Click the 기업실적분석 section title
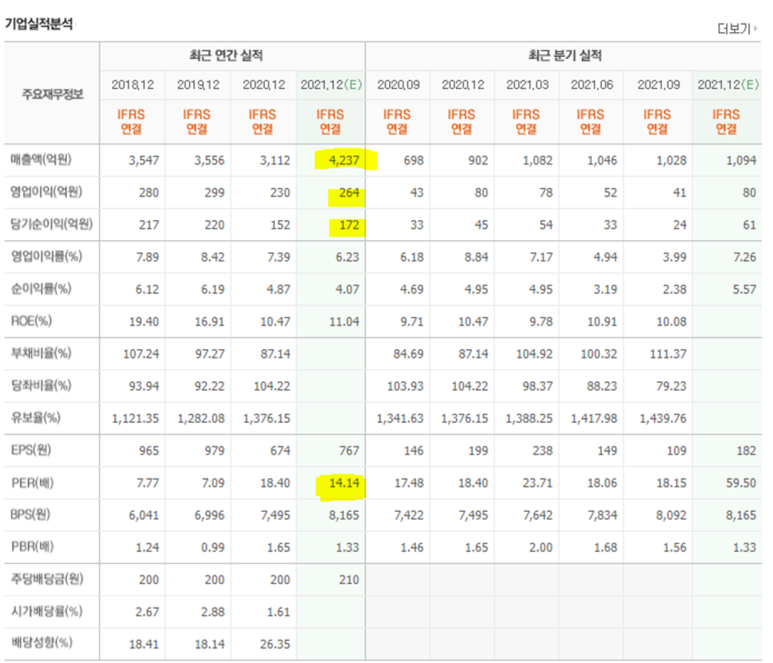The image size is (773, 663). (39, 24)
